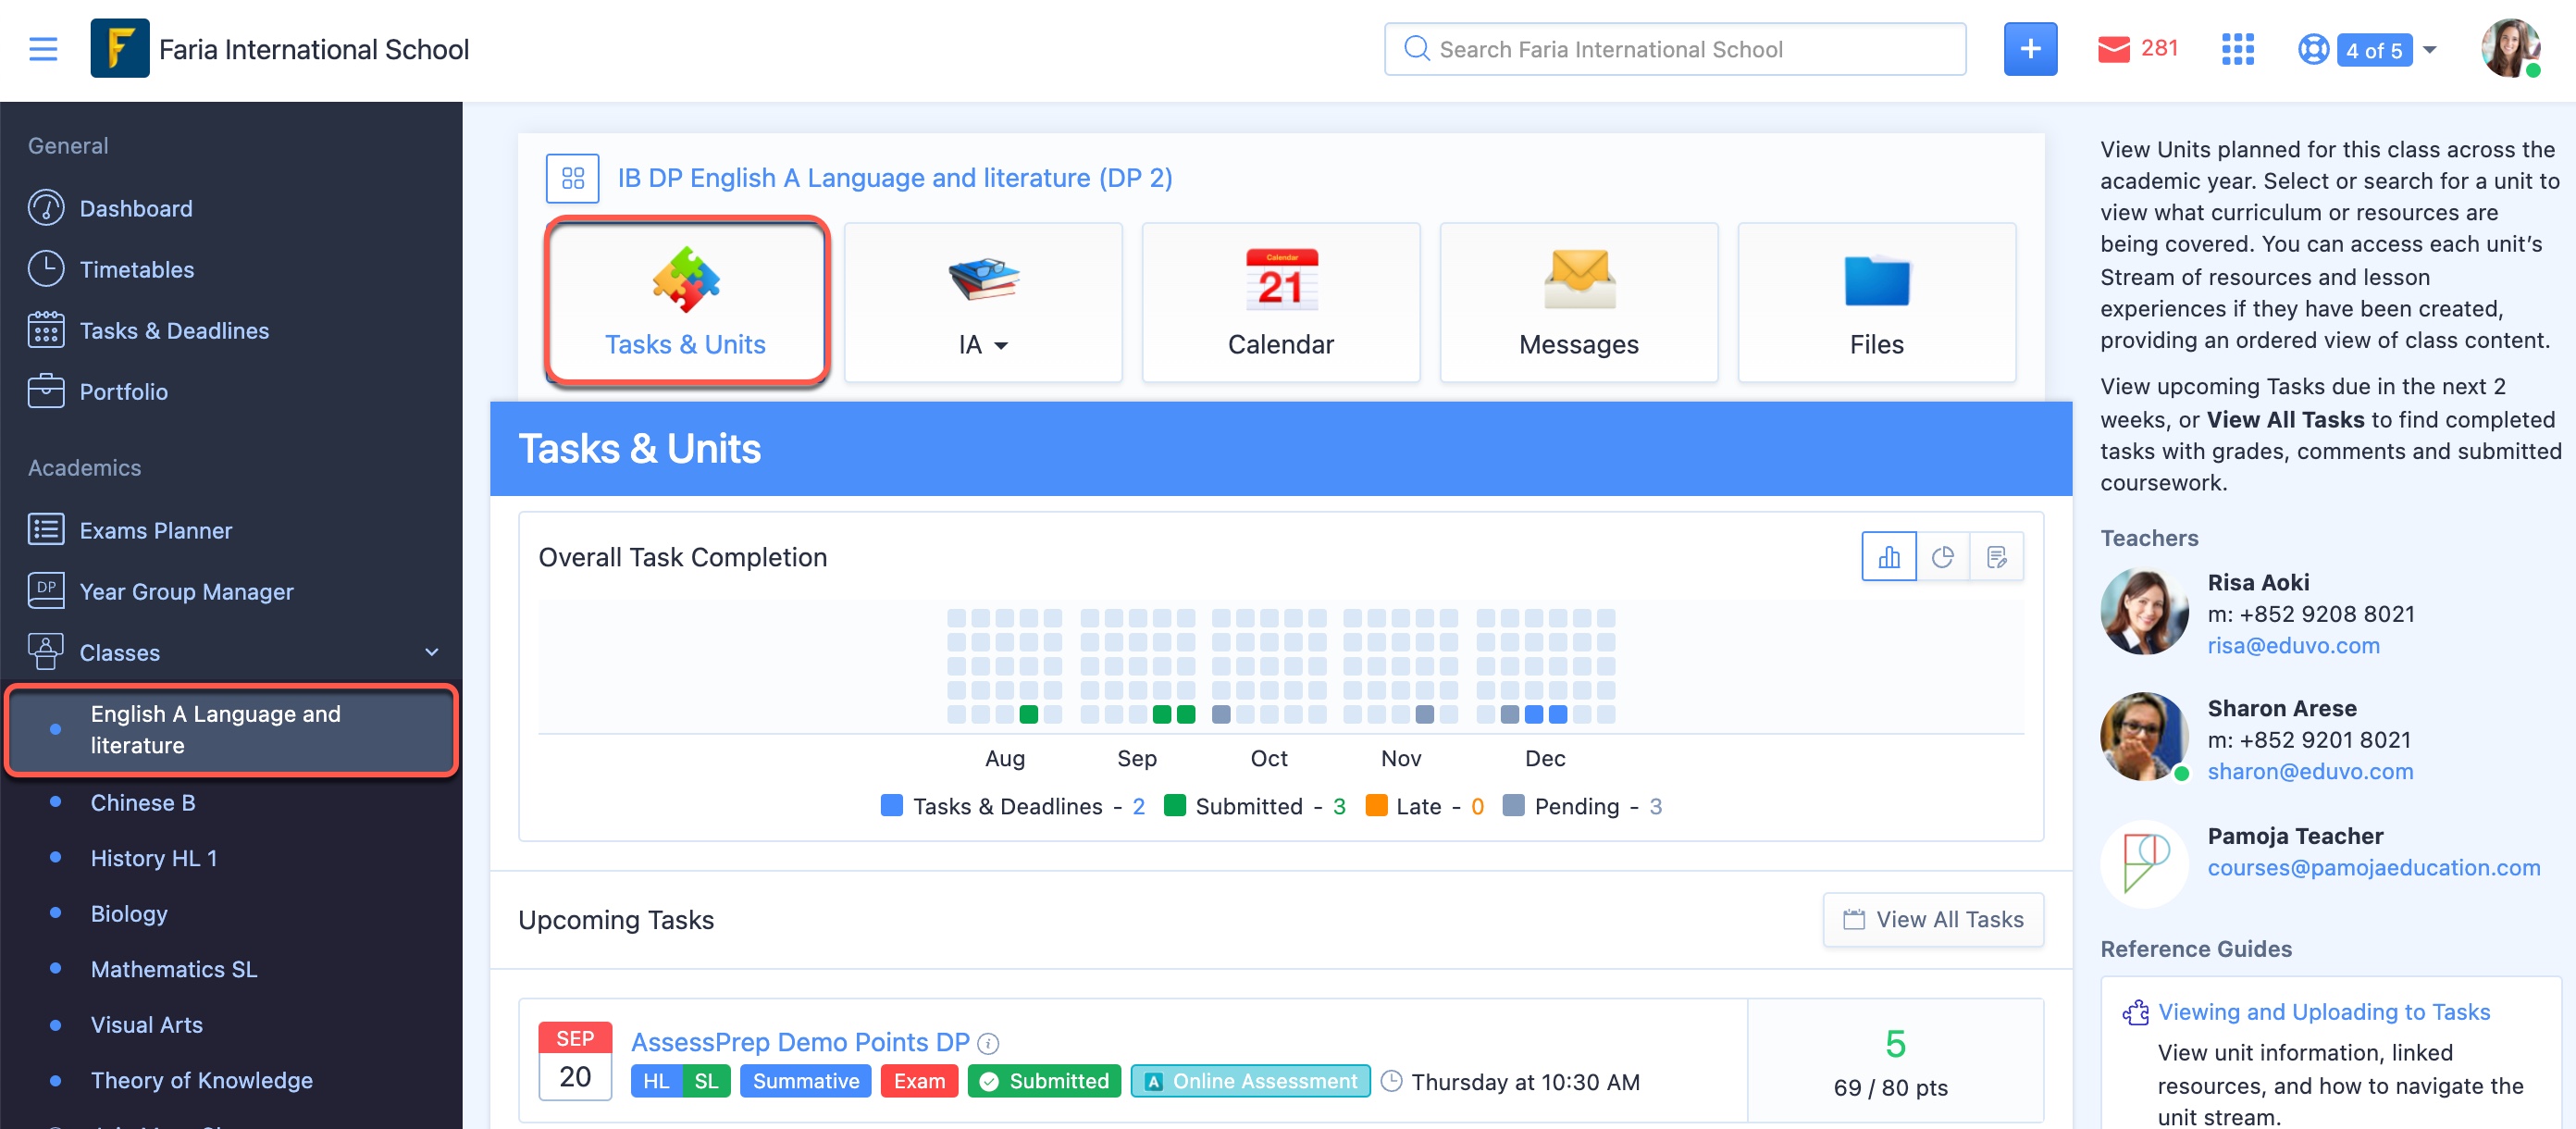Select Chinese B class
The width and height of the screenshot is (2576, 1129).
[x=143, y=802]
